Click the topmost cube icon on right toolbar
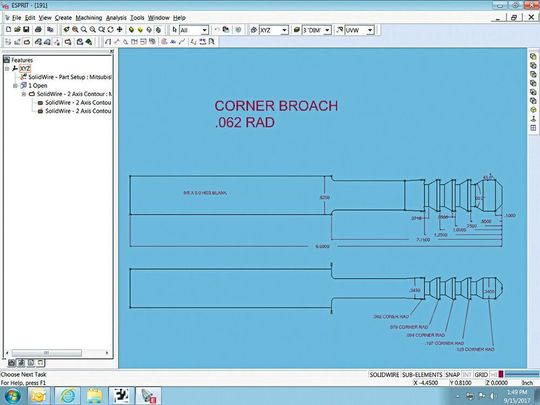Viewport: 540px width, 405px height. (533, 56)
